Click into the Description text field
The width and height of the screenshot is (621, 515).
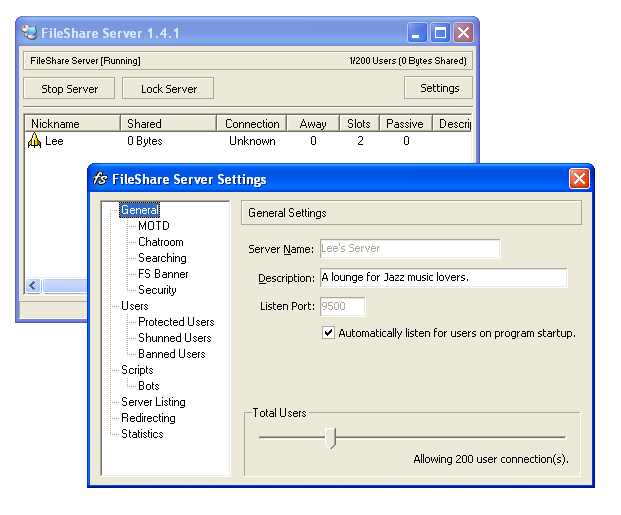442,278
